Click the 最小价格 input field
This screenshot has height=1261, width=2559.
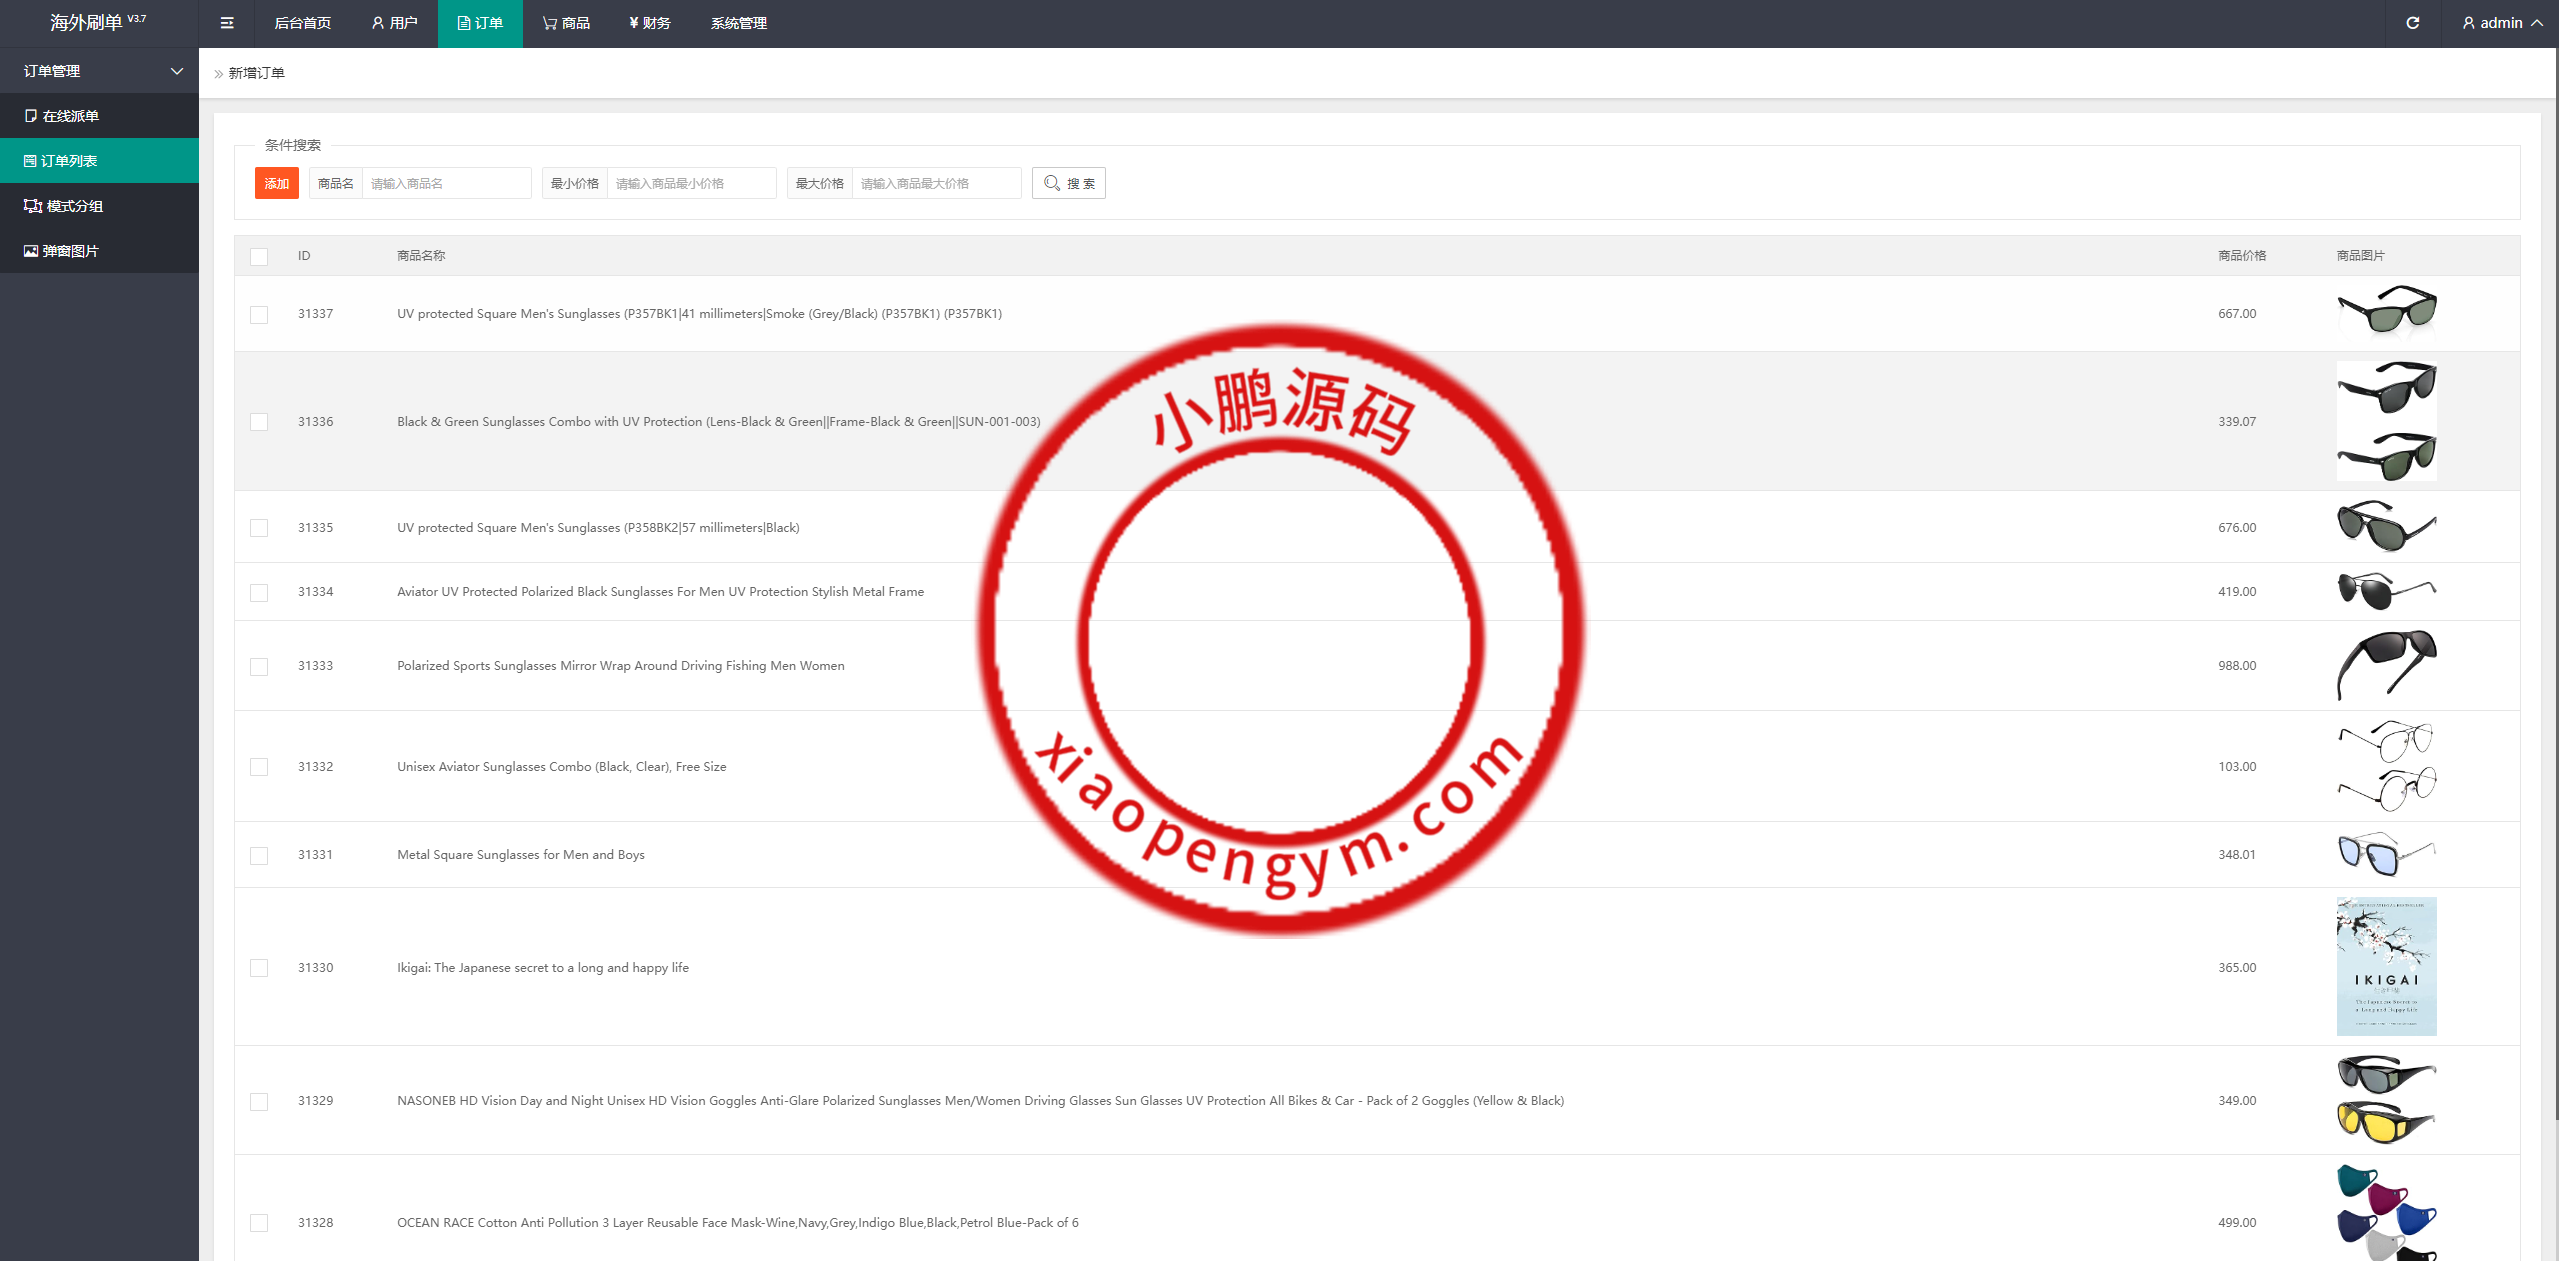[x=690, y=183]
